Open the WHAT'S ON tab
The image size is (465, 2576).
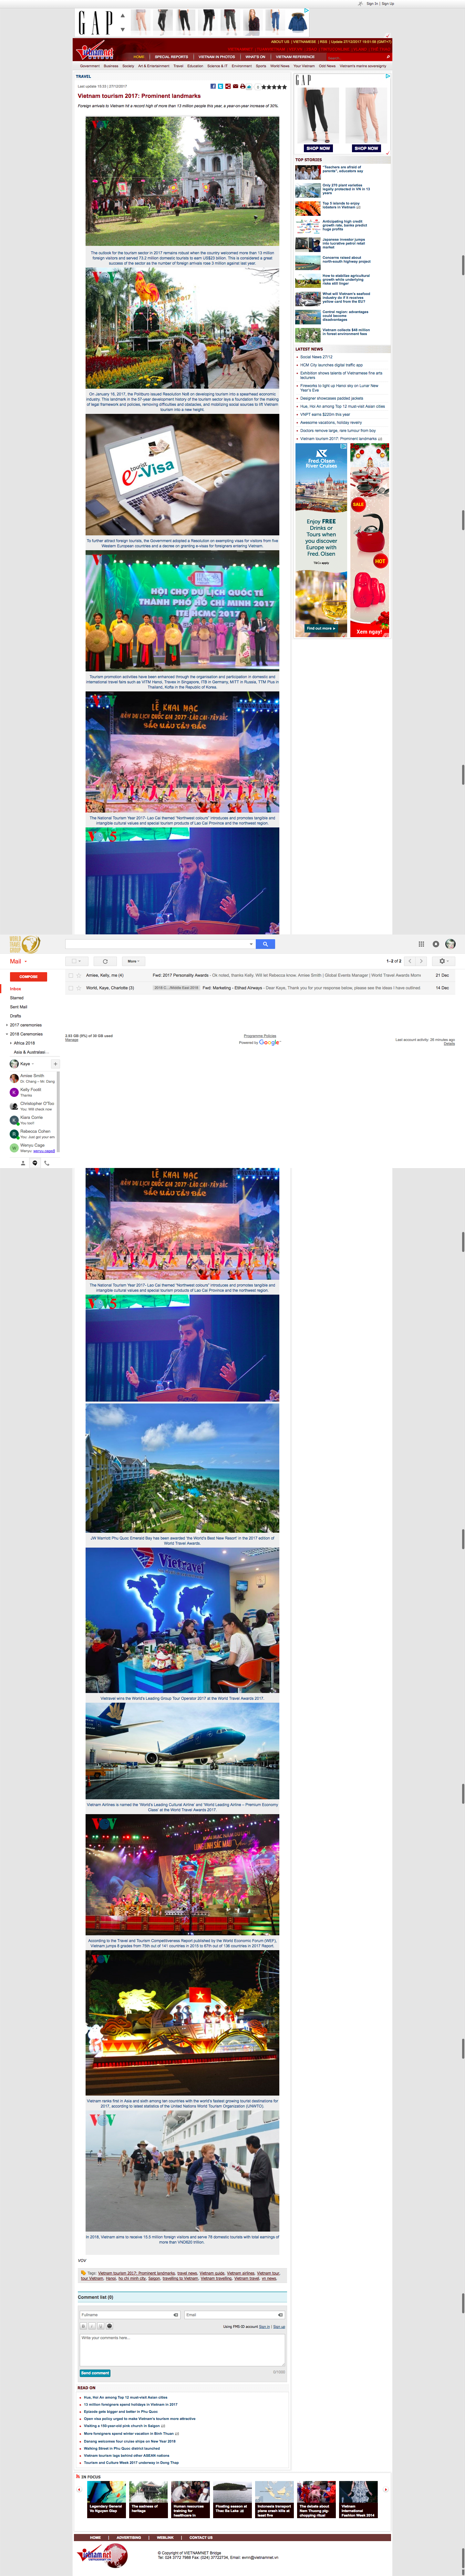click(255, 57)
